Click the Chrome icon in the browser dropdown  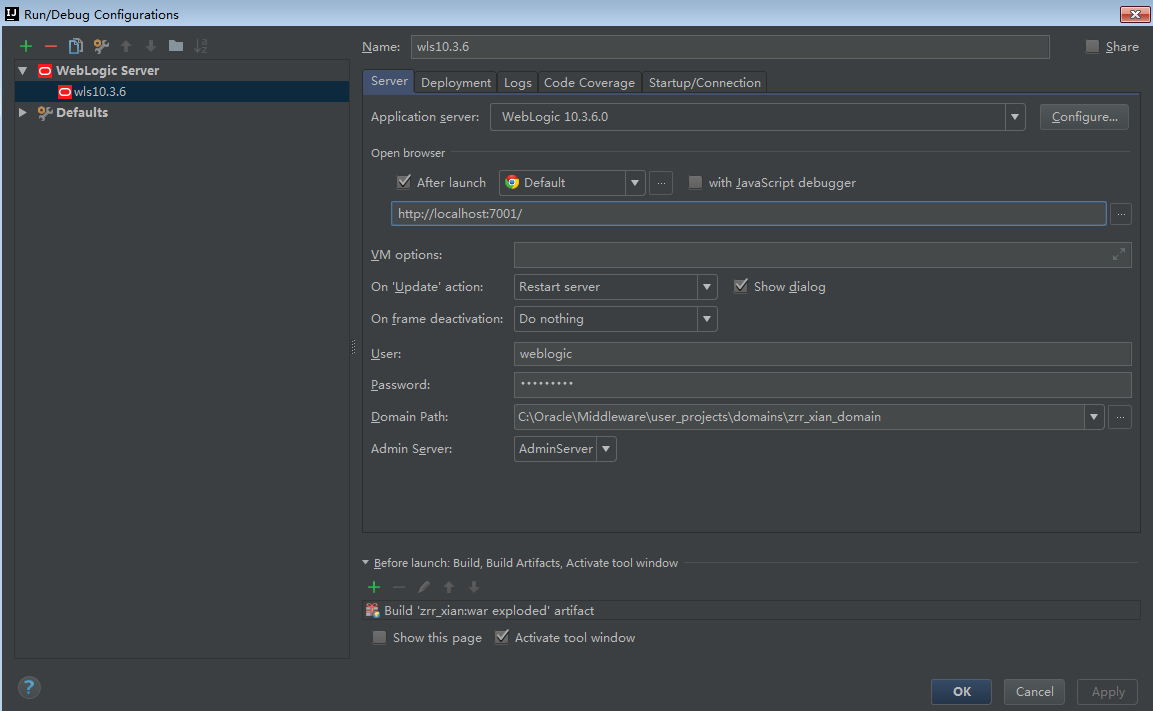512,182
